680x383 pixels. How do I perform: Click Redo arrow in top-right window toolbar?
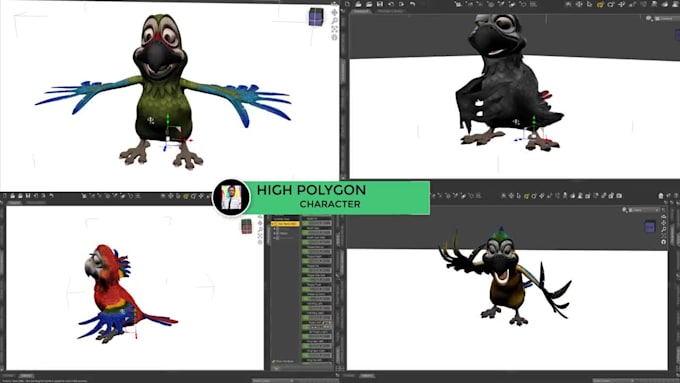401,4
